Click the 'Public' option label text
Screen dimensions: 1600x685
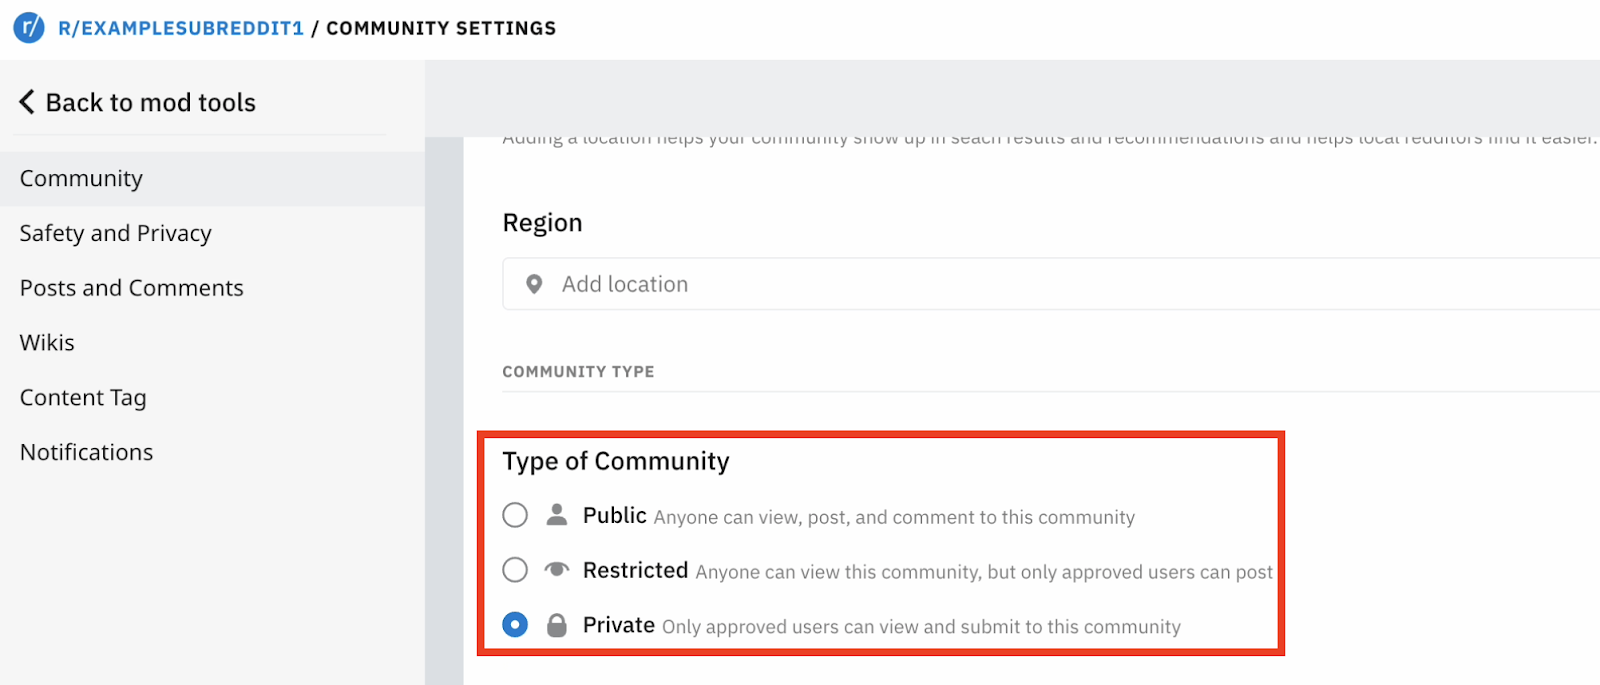[615, 515]
